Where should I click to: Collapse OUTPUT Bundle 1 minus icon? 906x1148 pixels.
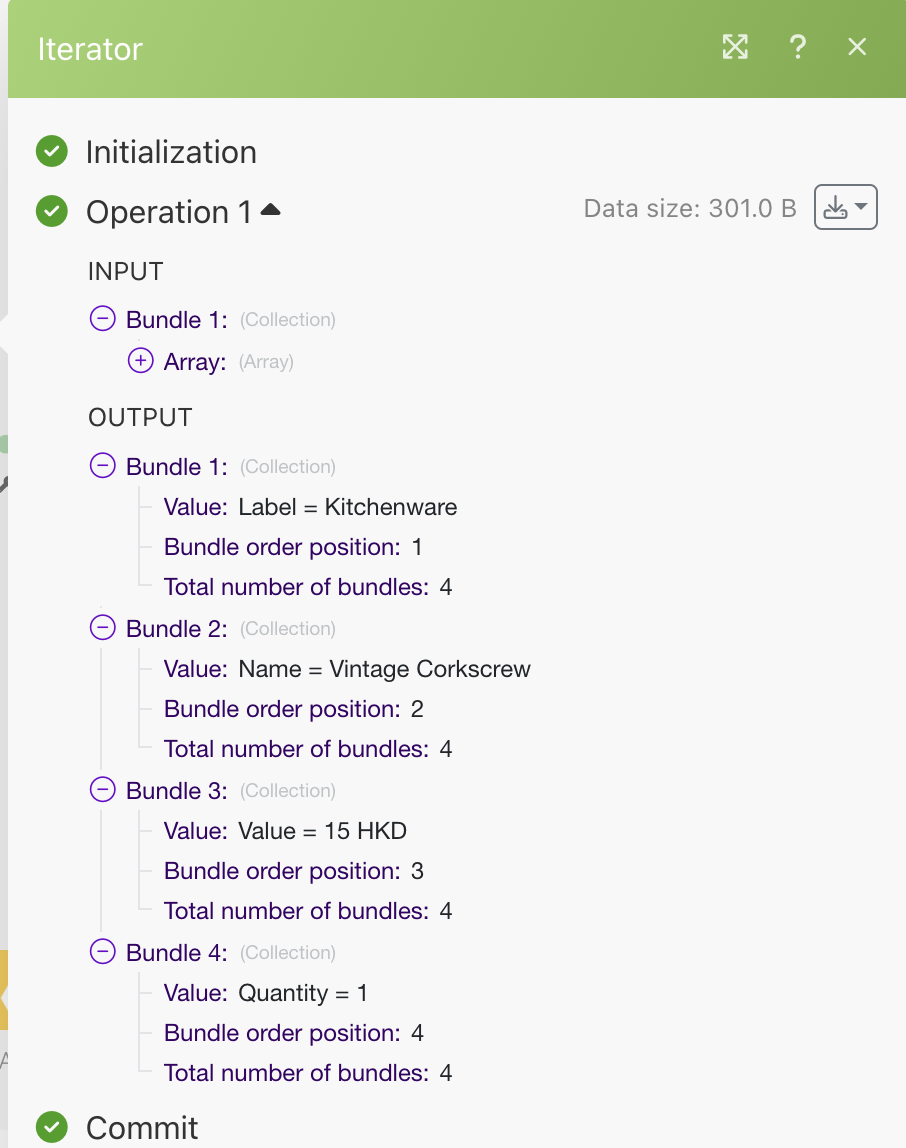click(x=102, y=466)
